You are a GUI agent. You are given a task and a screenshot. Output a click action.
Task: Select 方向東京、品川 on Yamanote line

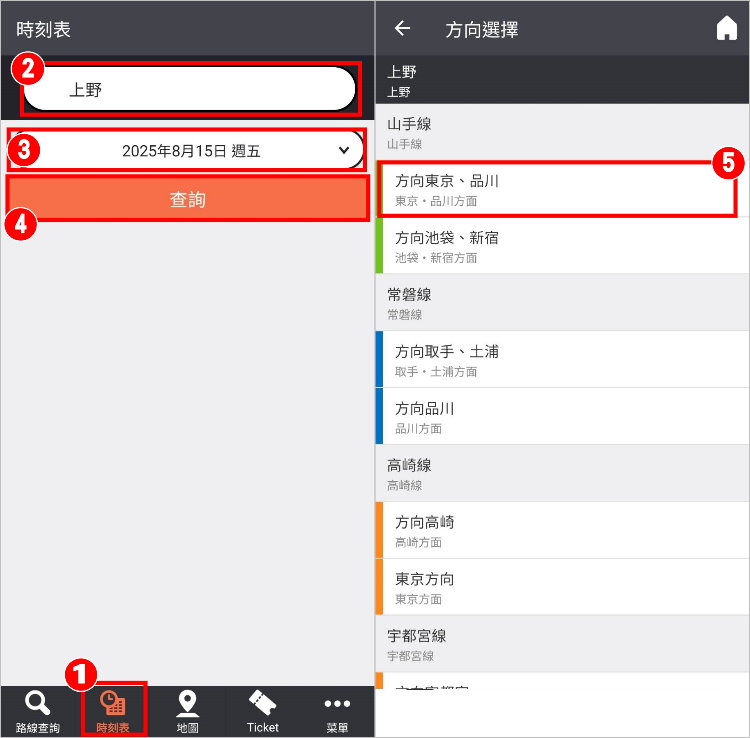(562, 189)
